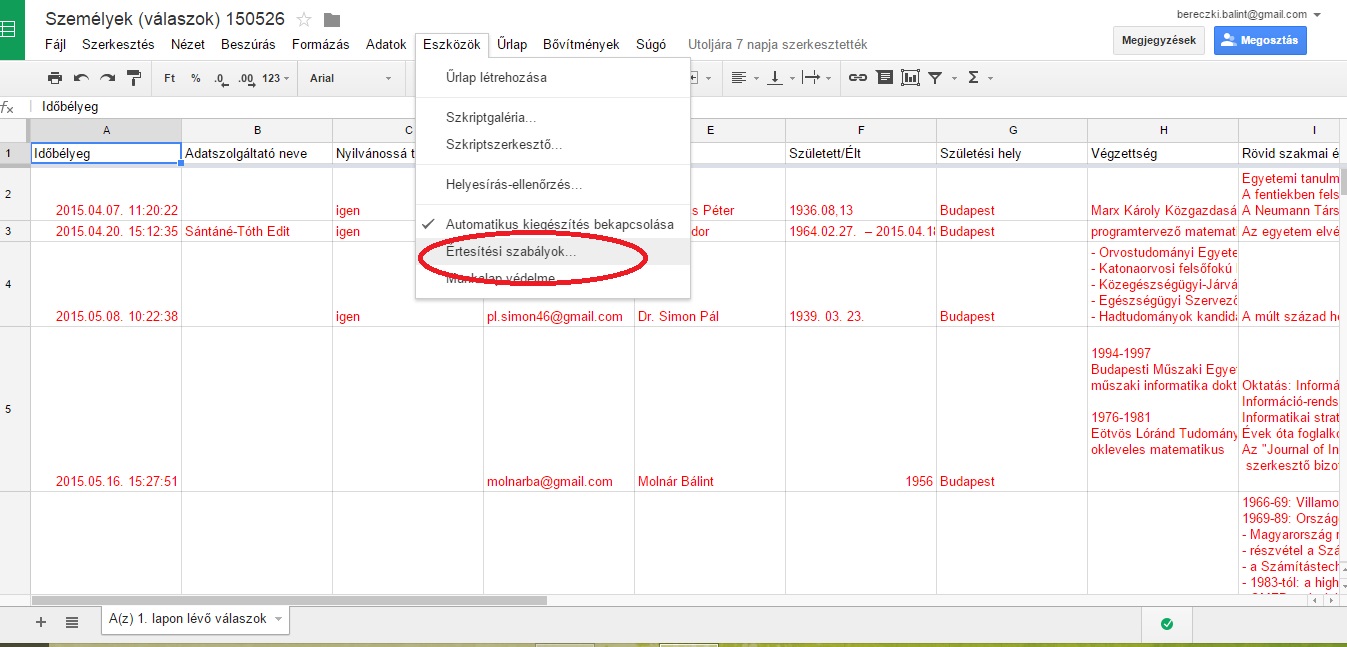Click the horizontal scrollbar thumb
Screen dimensions: 1347x647
290,601
